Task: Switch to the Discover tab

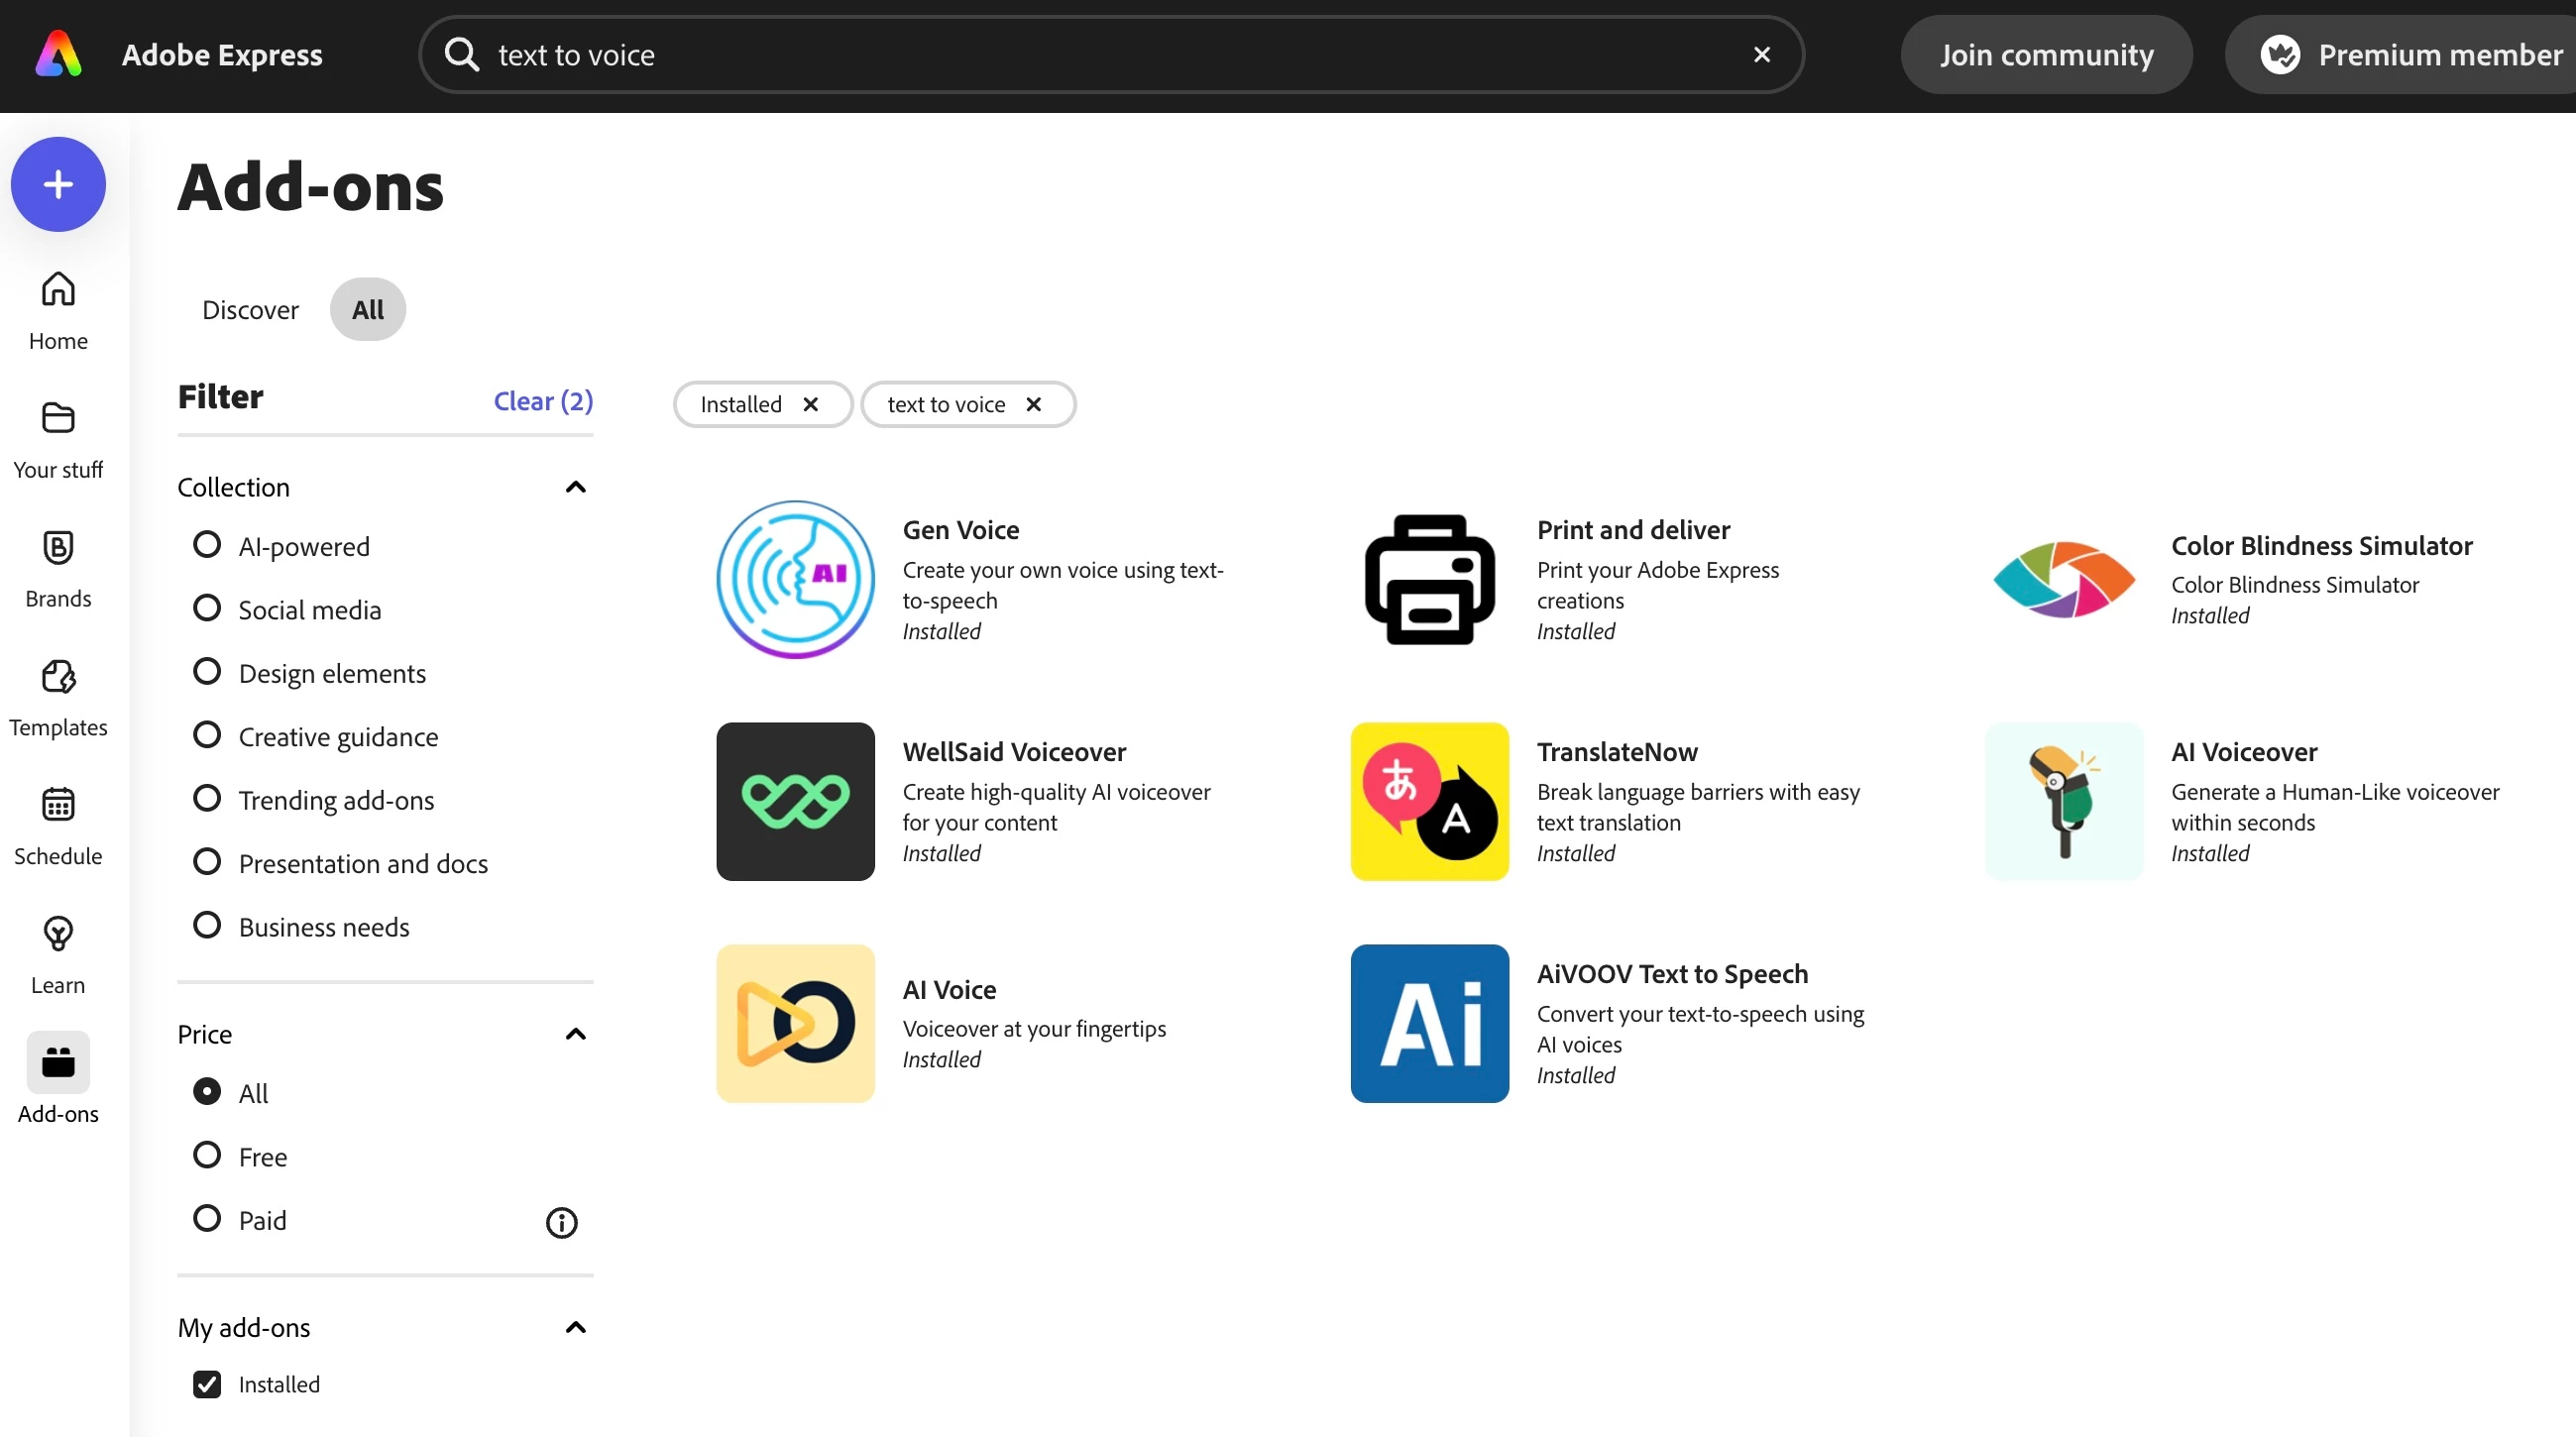Action: [250, 310]
